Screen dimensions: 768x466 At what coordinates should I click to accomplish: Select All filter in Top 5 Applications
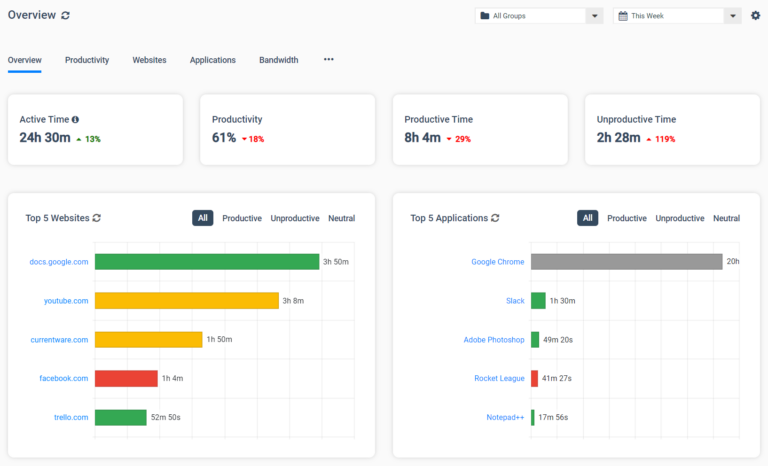[587, 218]
